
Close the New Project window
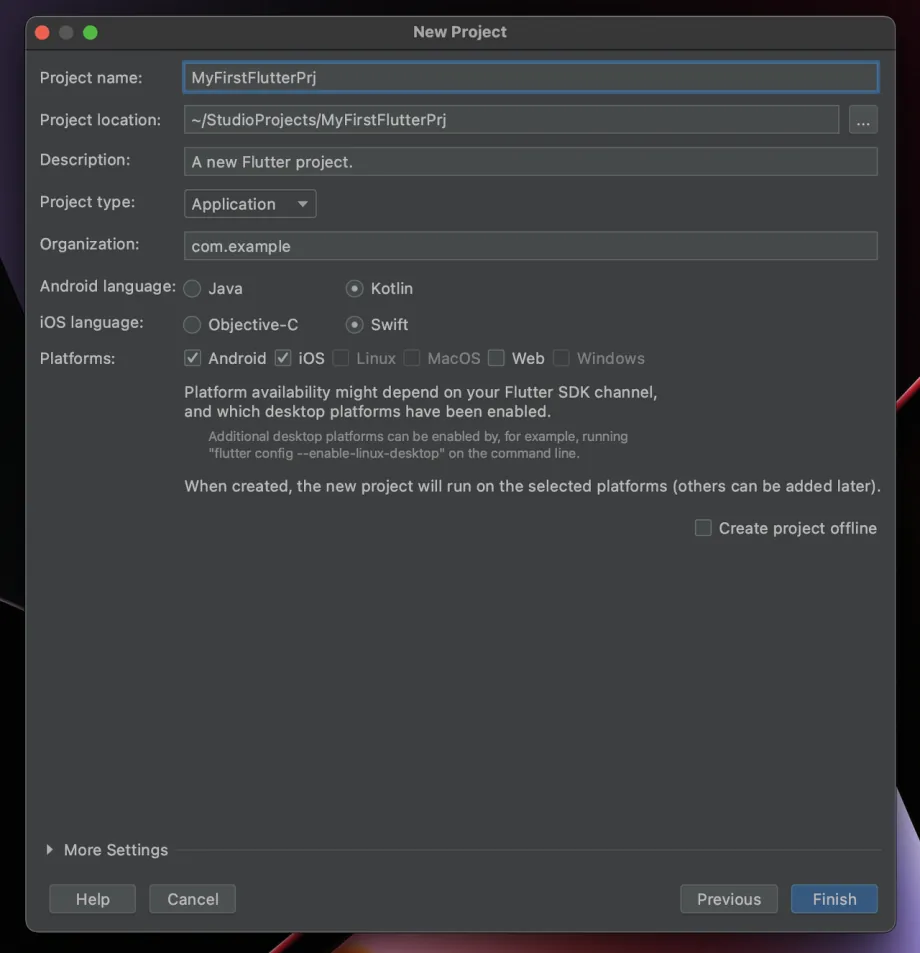[x=43, y=32]
